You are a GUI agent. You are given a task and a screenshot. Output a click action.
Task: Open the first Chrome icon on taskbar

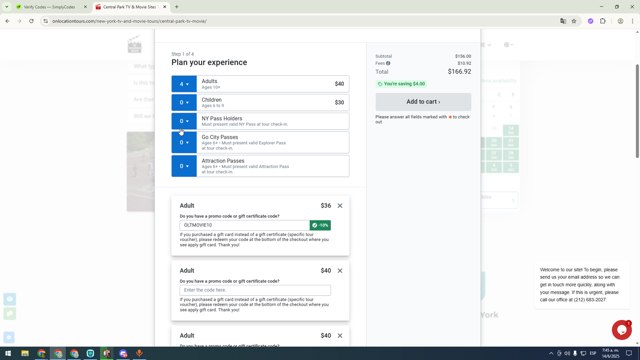[x=41, y=353]
